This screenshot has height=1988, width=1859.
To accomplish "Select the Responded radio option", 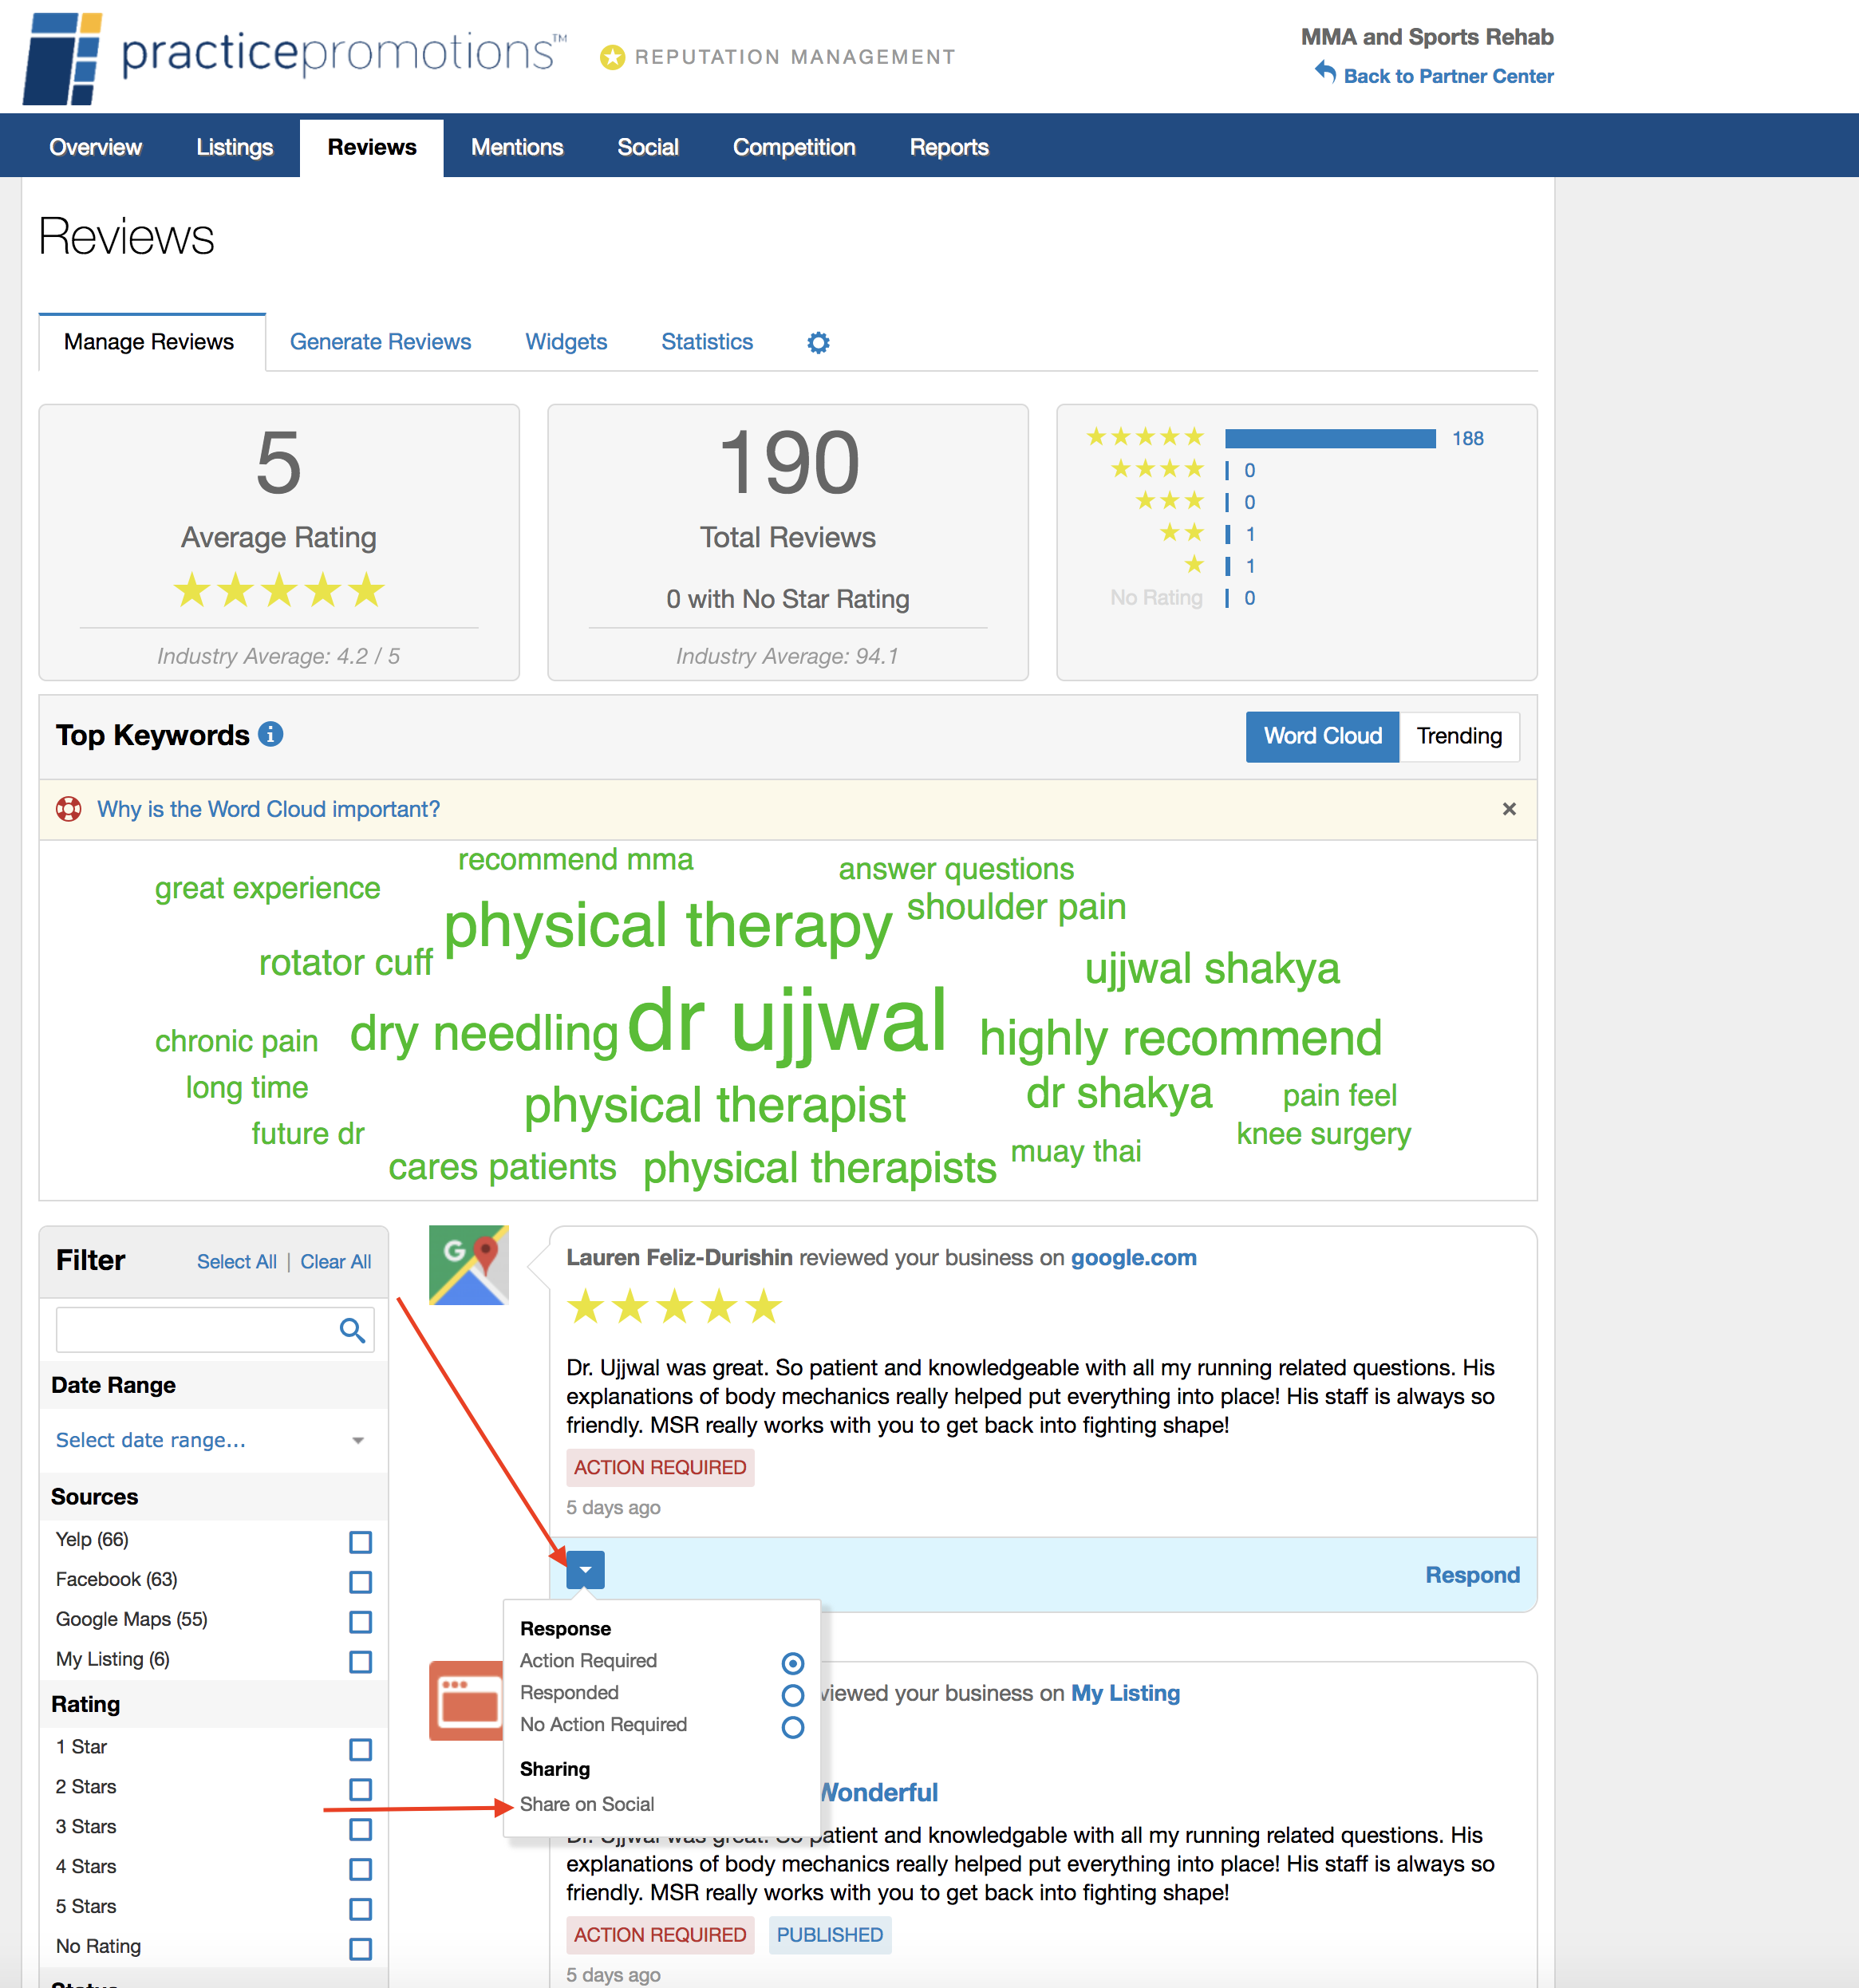I will tap(792, 1695).
